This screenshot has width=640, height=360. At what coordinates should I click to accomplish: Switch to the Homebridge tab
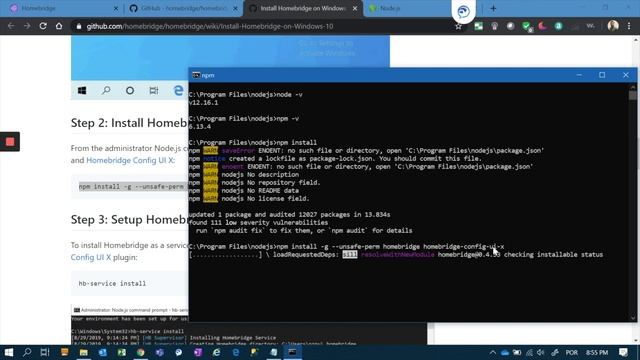click(x=63, y=8)
